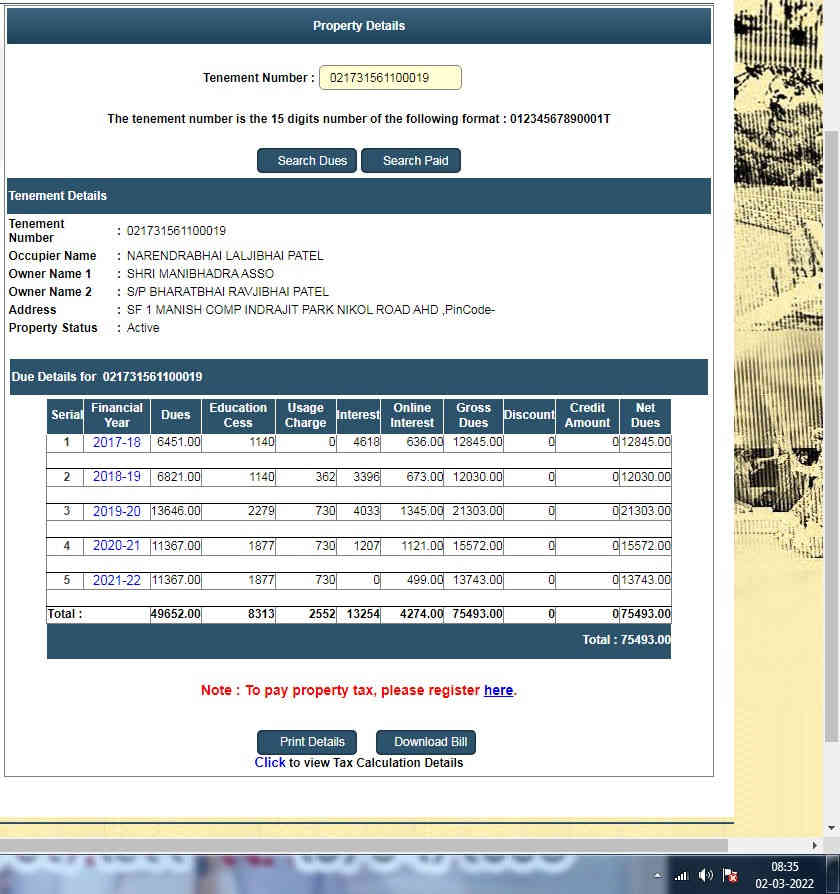
Task: Open the 2017-18 financial year link
Action: coord(117,442)
